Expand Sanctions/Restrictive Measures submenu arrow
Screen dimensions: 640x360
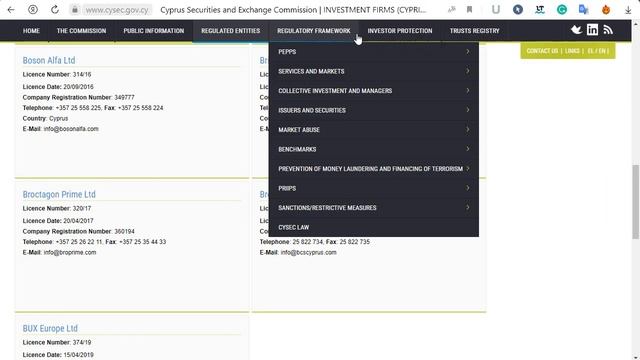pyautogui.click(x=468, y=207)
